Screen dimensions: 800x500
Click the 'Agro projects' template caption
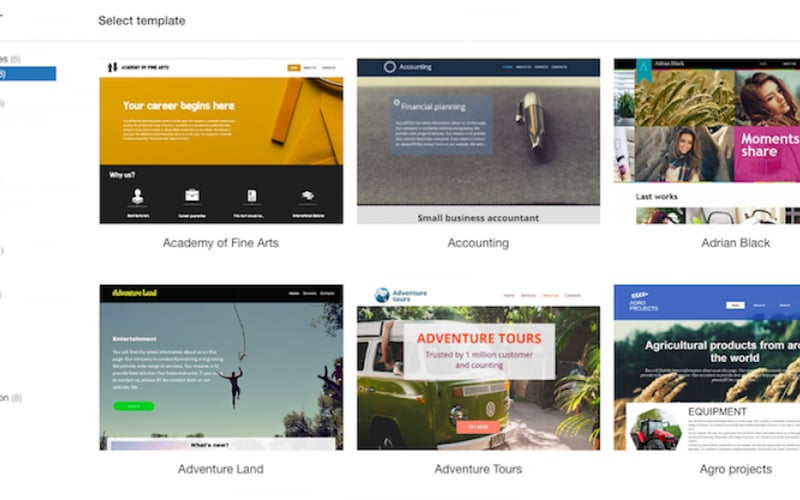(735, 469)
